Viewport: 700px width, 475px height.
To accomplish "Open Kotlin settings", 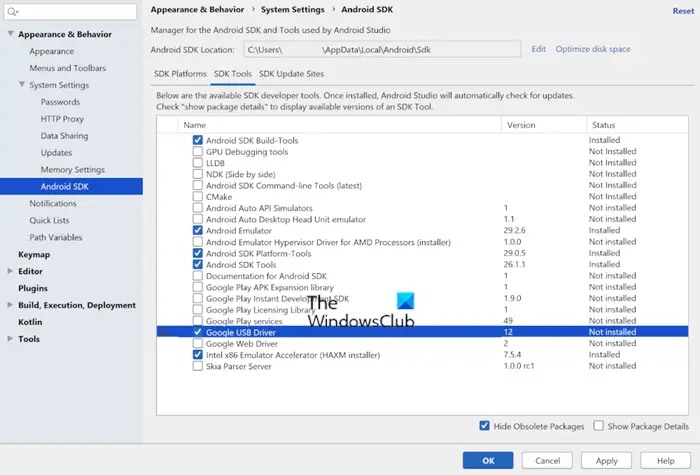I will tap(30, 322).
